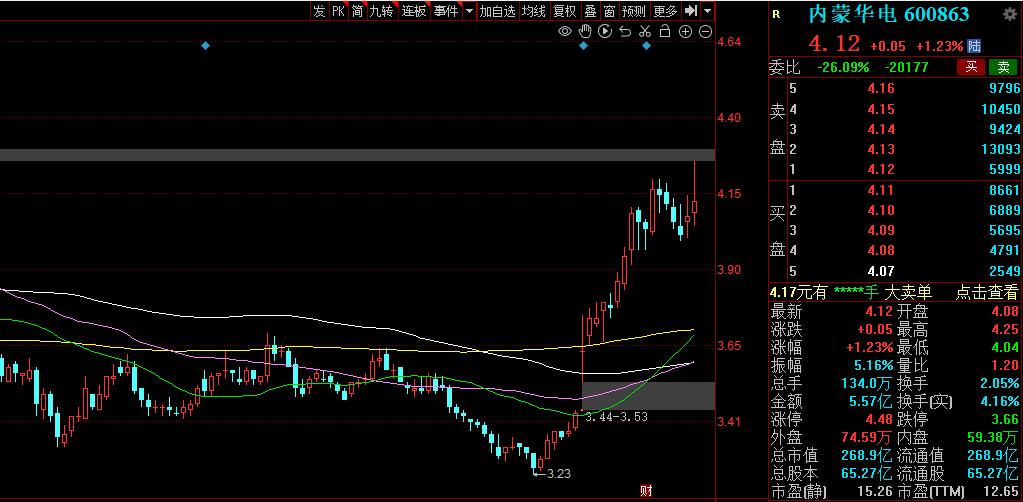
Task: Click the collapse-right arrow icon in toolbar
Action: point(691,11)
